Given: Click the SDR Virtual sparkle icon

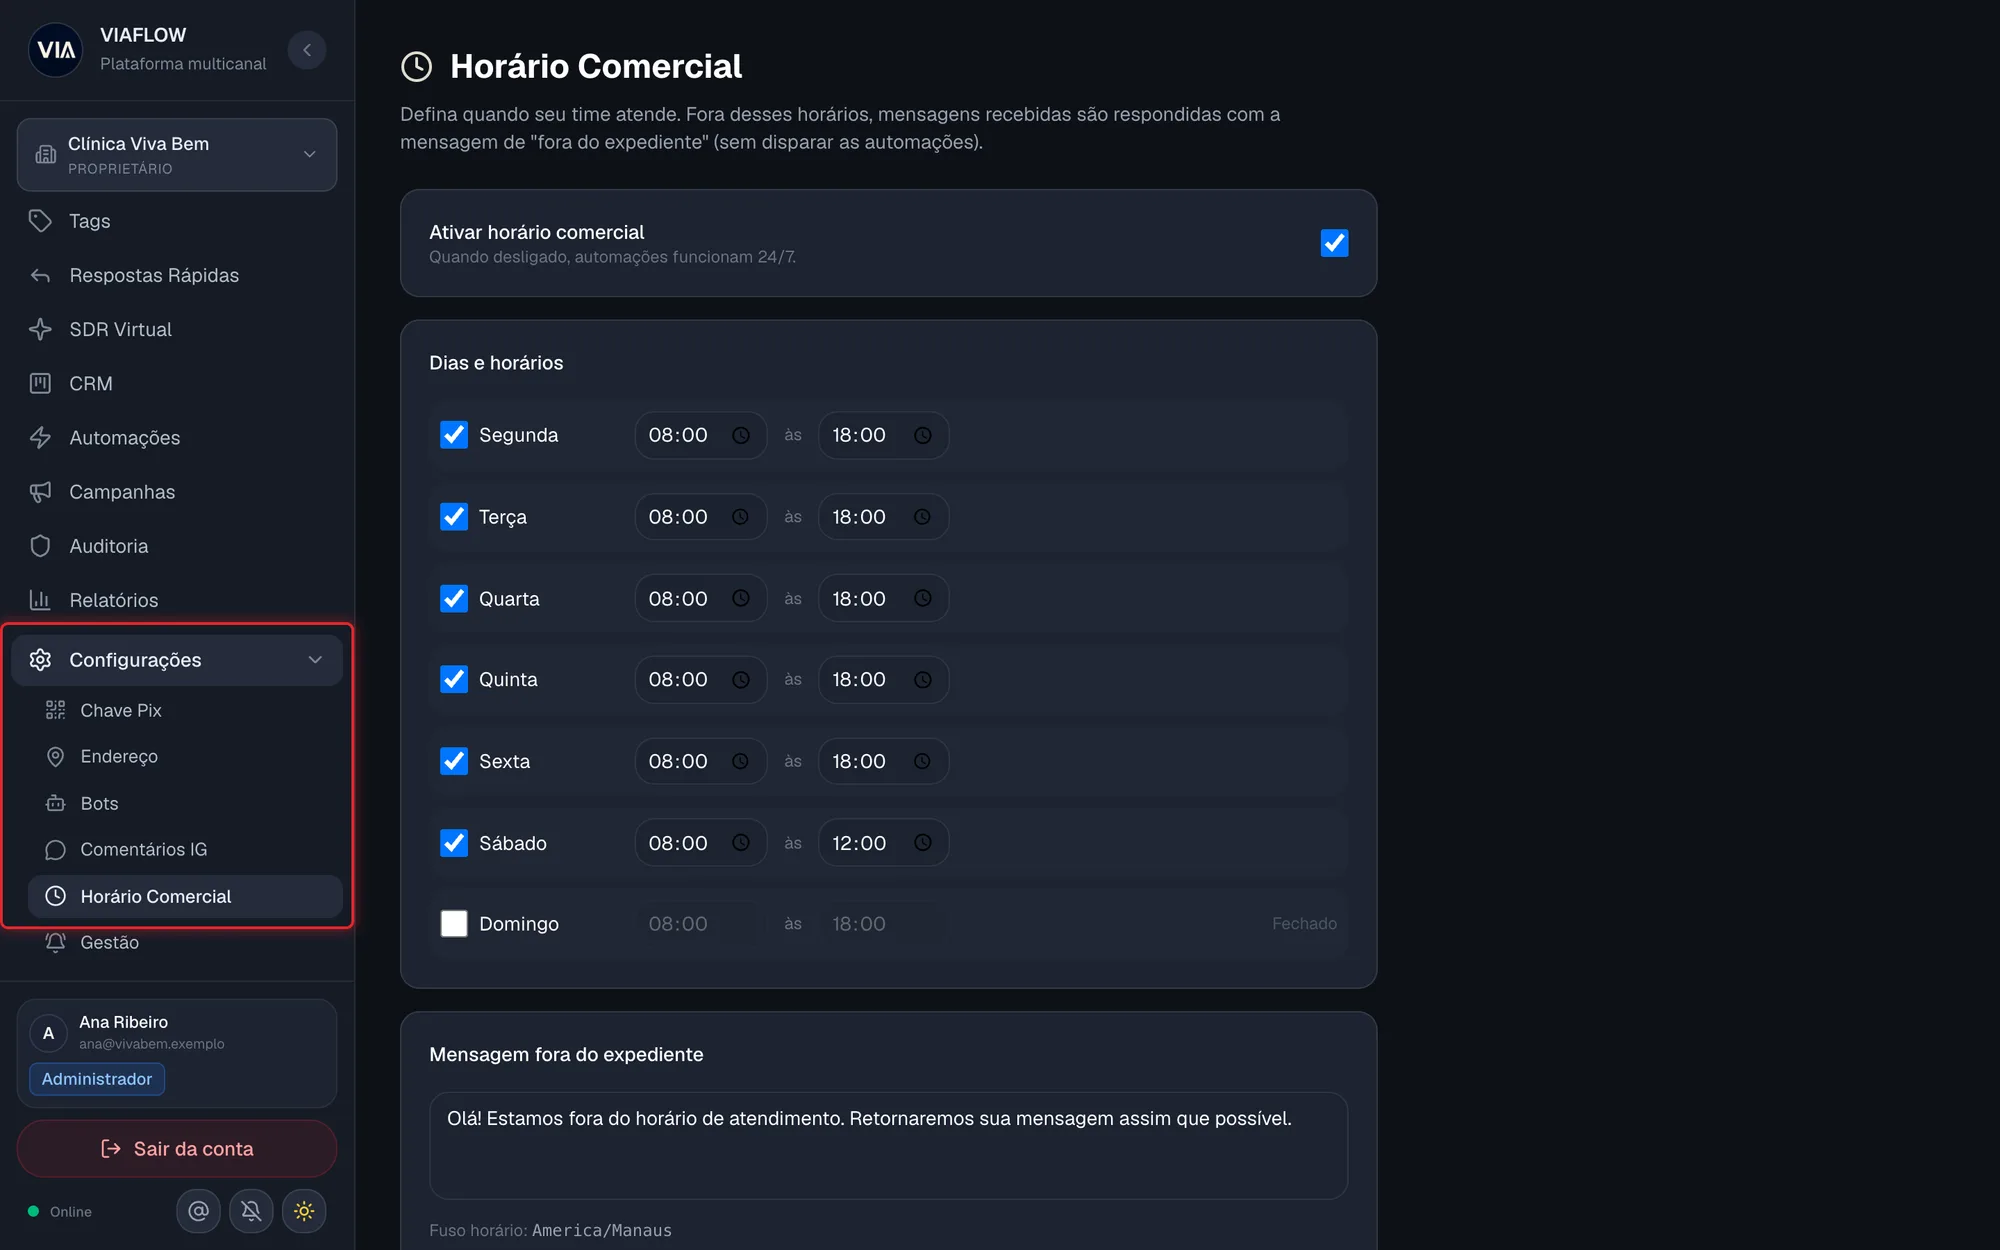Looking at the screenshot, I should [x=40, y=329].
